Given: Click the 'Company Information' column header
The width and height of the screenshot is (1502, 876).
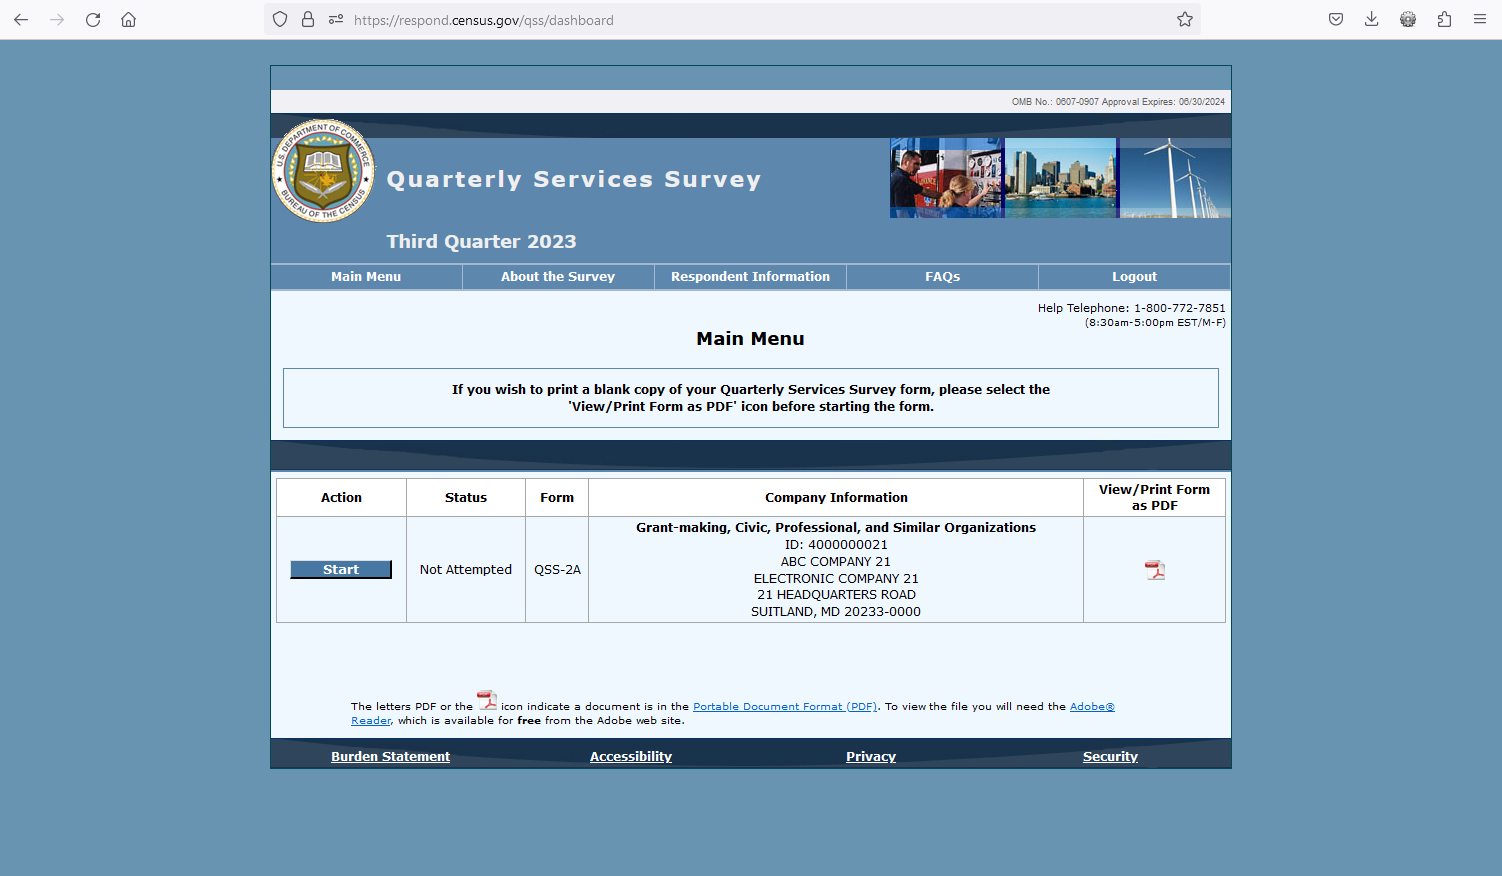Looking at the screenshot, I should click(836, 498).
